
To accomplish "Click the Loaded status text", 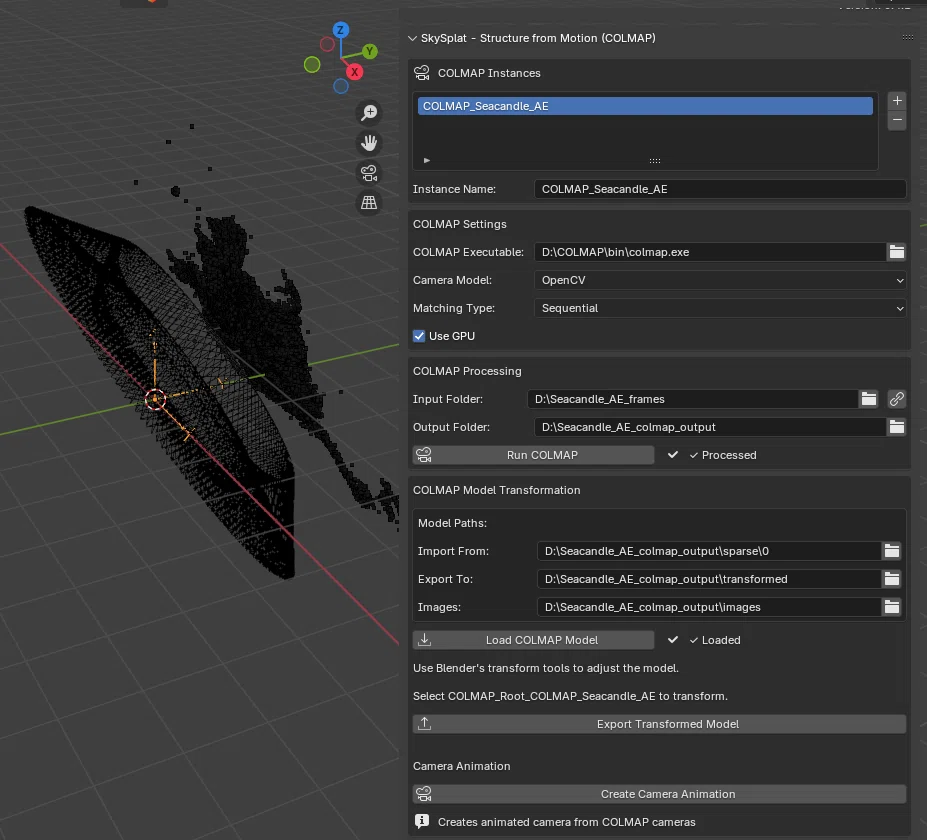I will (x=721, y=640).
